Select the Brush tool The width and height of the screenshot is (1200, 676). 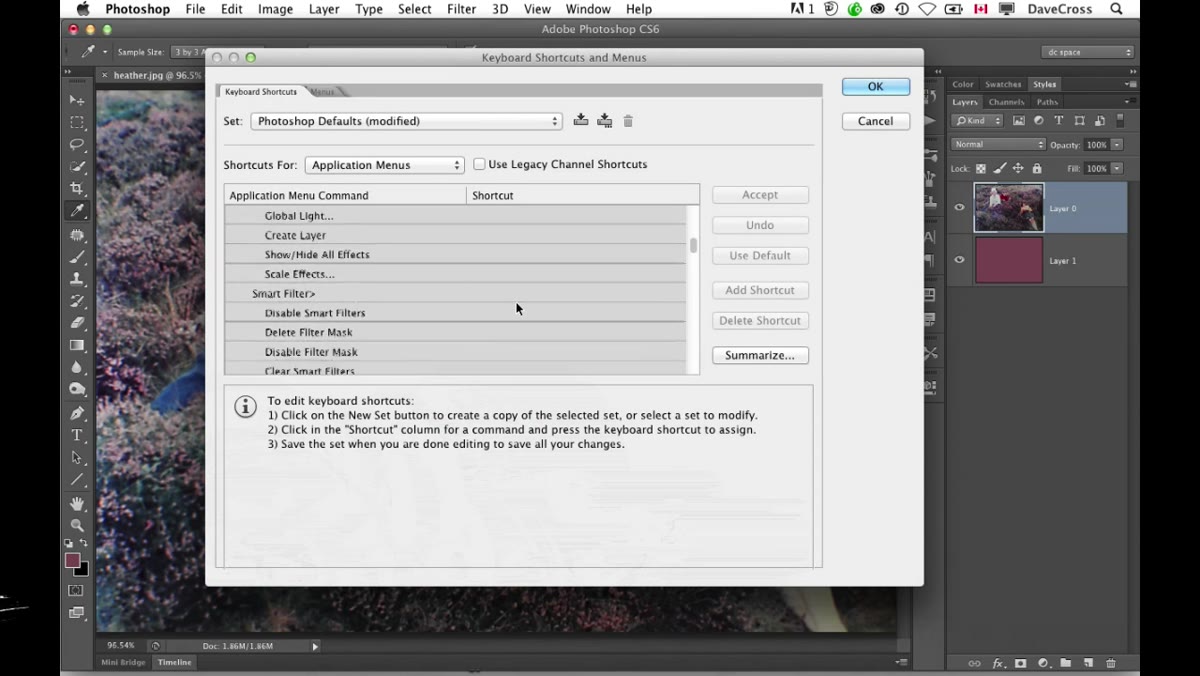77,257
